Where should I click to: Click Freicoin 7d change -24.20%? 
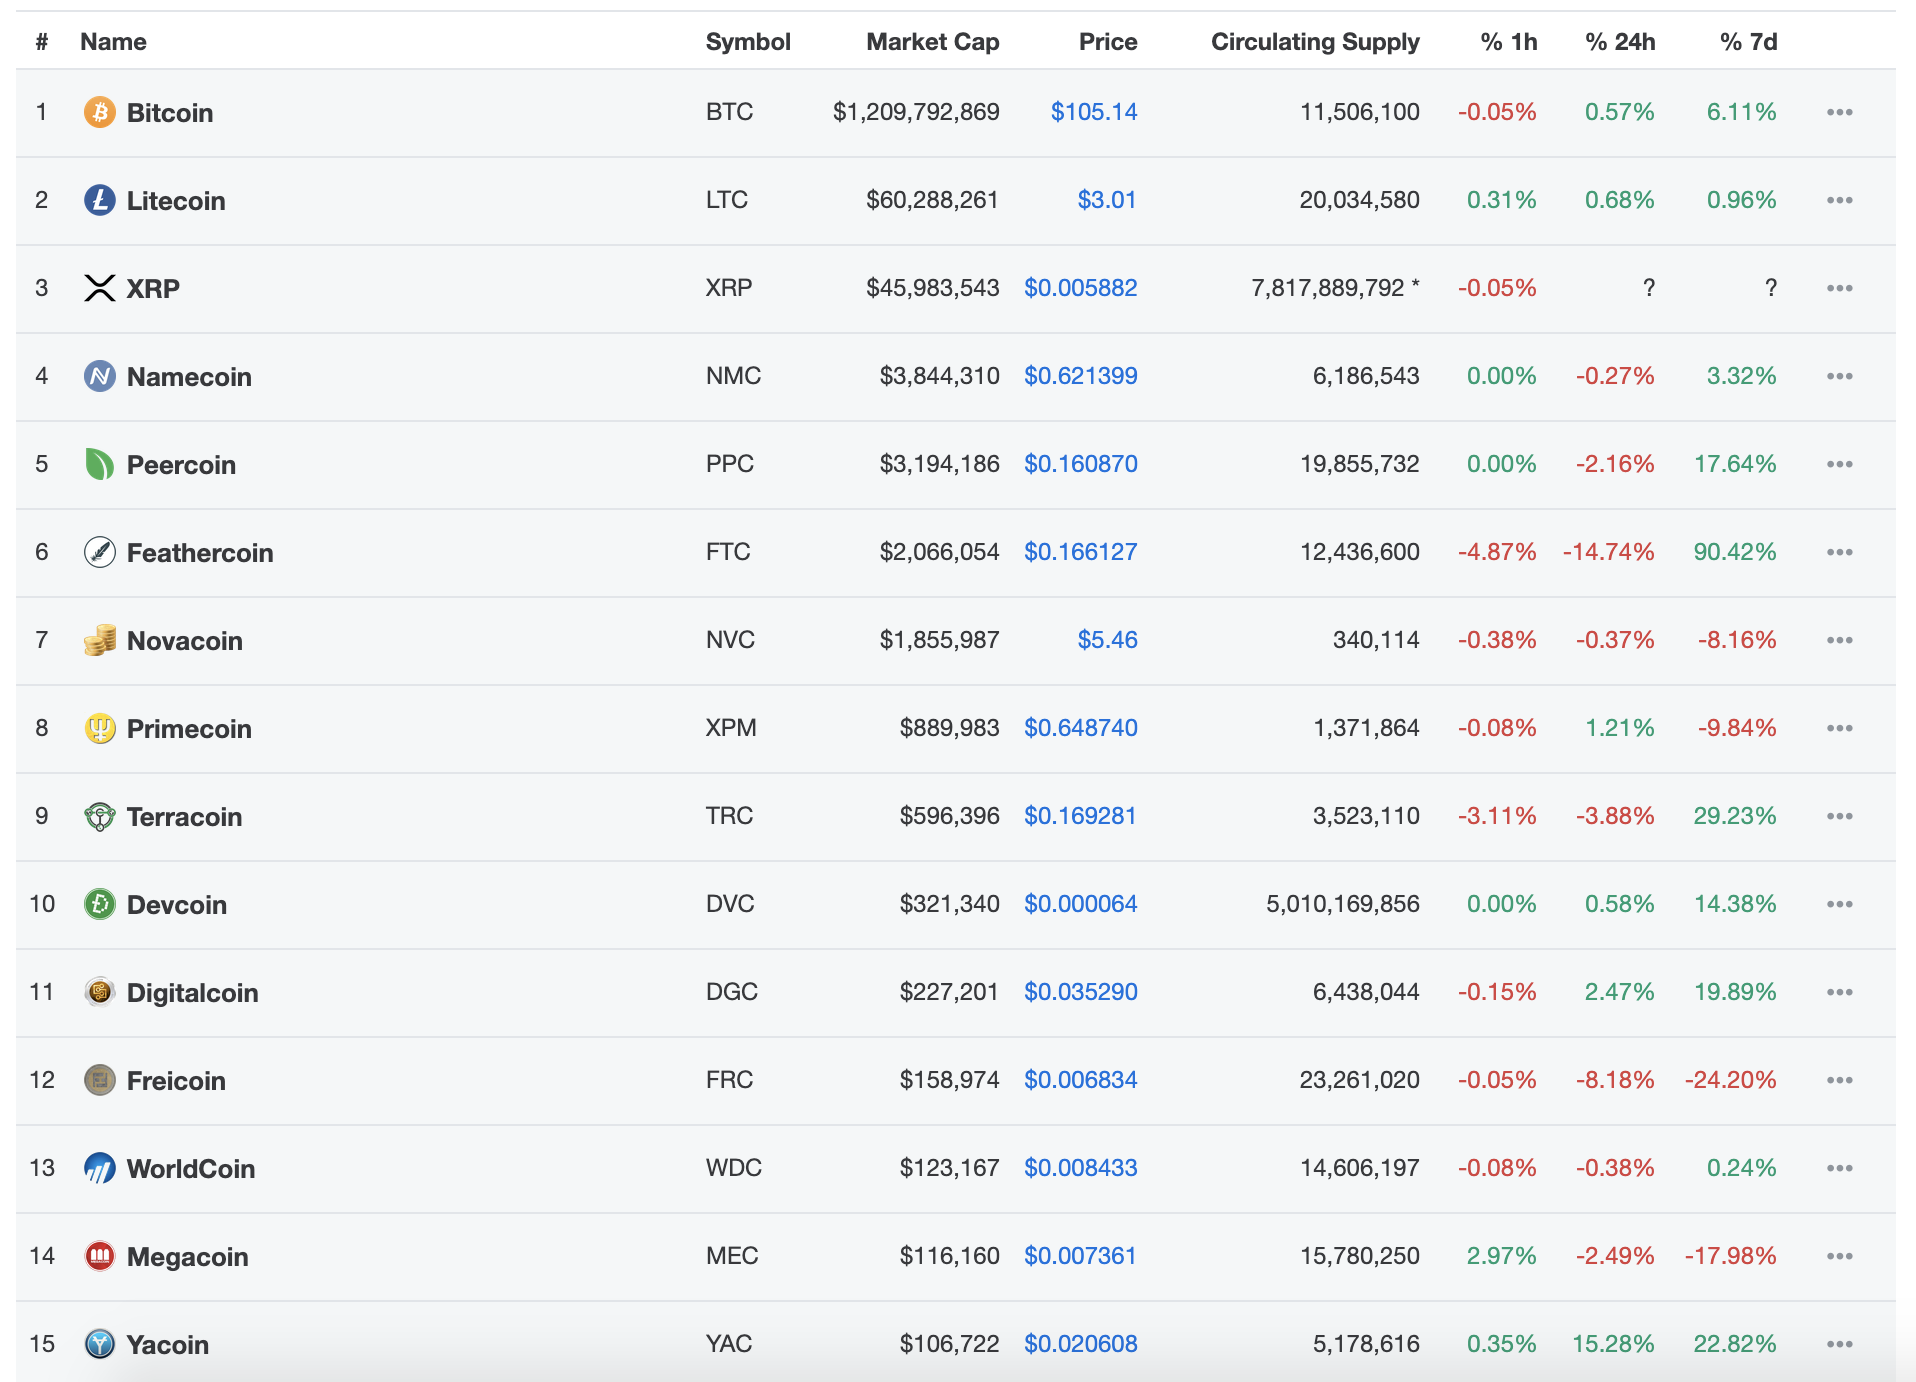click(x=1731, y=1080)
